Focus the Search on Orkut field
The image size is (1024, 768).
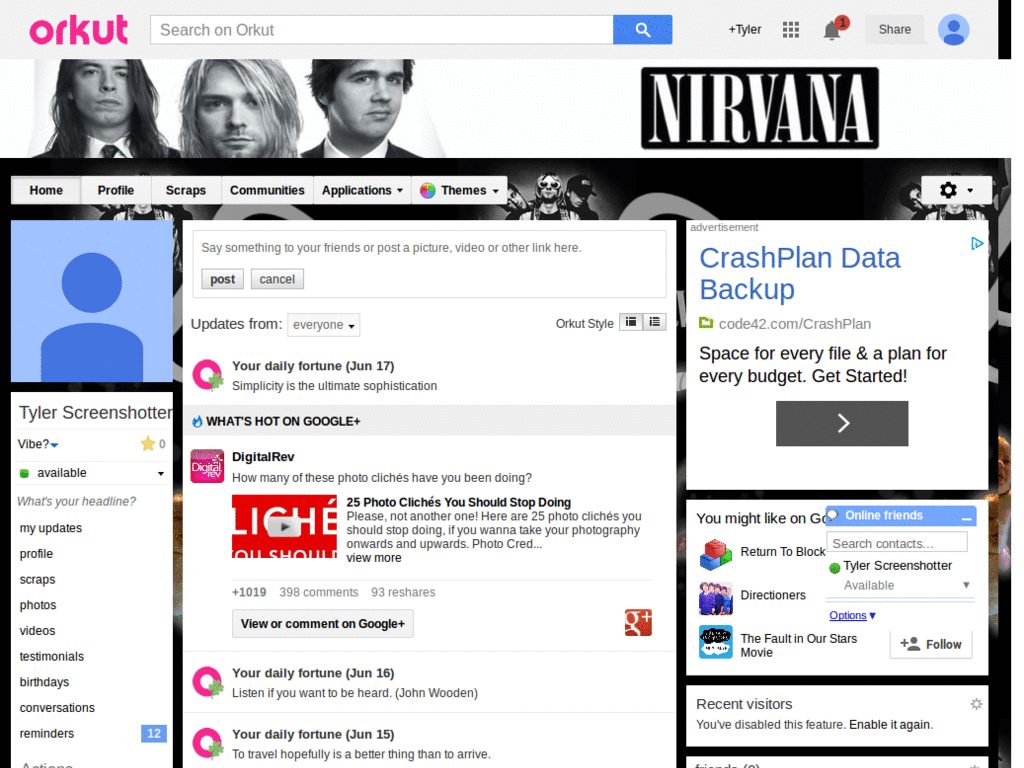[381, 30]
